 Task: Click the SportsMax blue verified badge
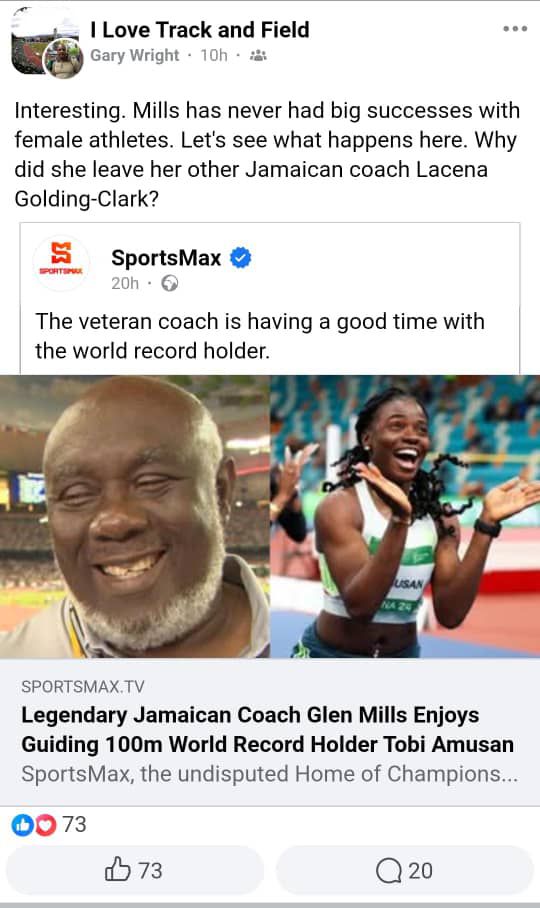pyautogui.click(x=241, y=258)
